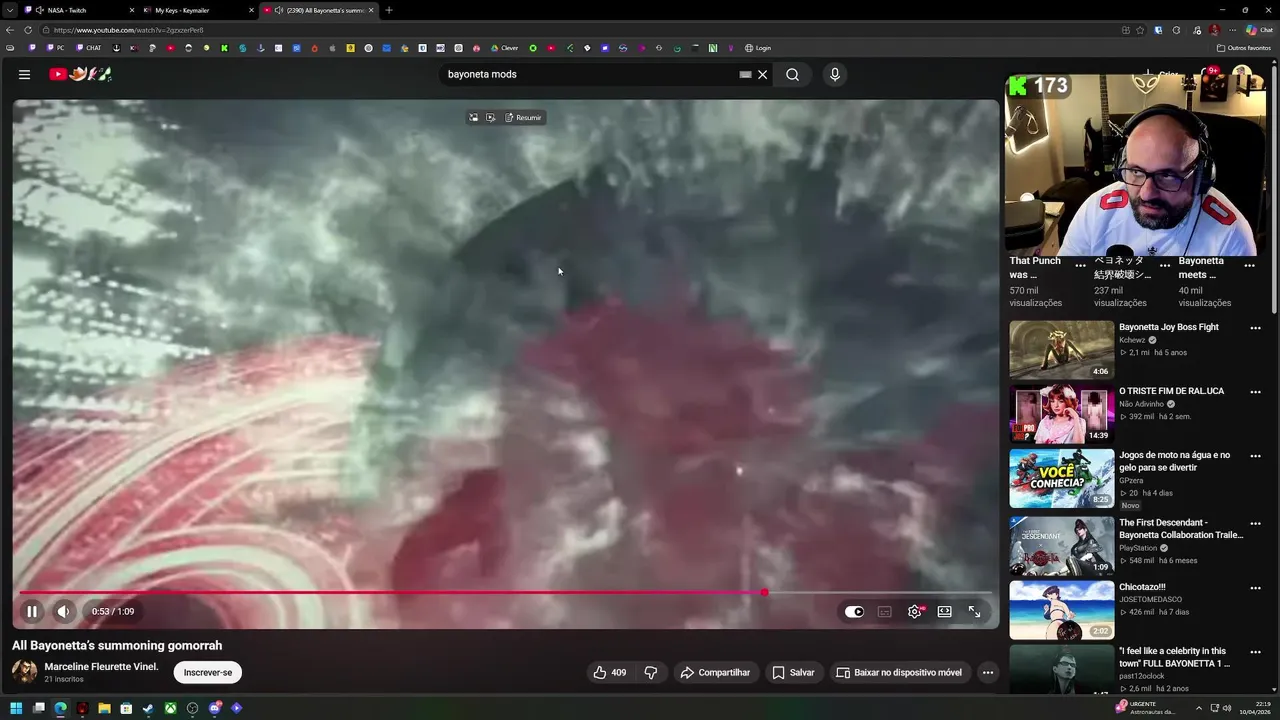The image size is (1280, 720).
Task: Open the tab search dropdown arrow
Action: (x=9, y=10)
